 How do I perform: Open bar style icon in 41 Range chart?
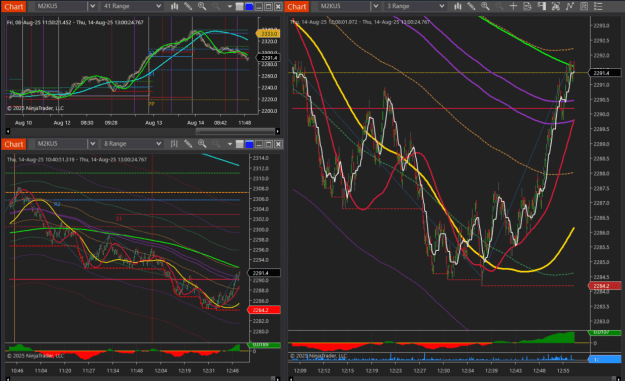click(x=175, y=6)
